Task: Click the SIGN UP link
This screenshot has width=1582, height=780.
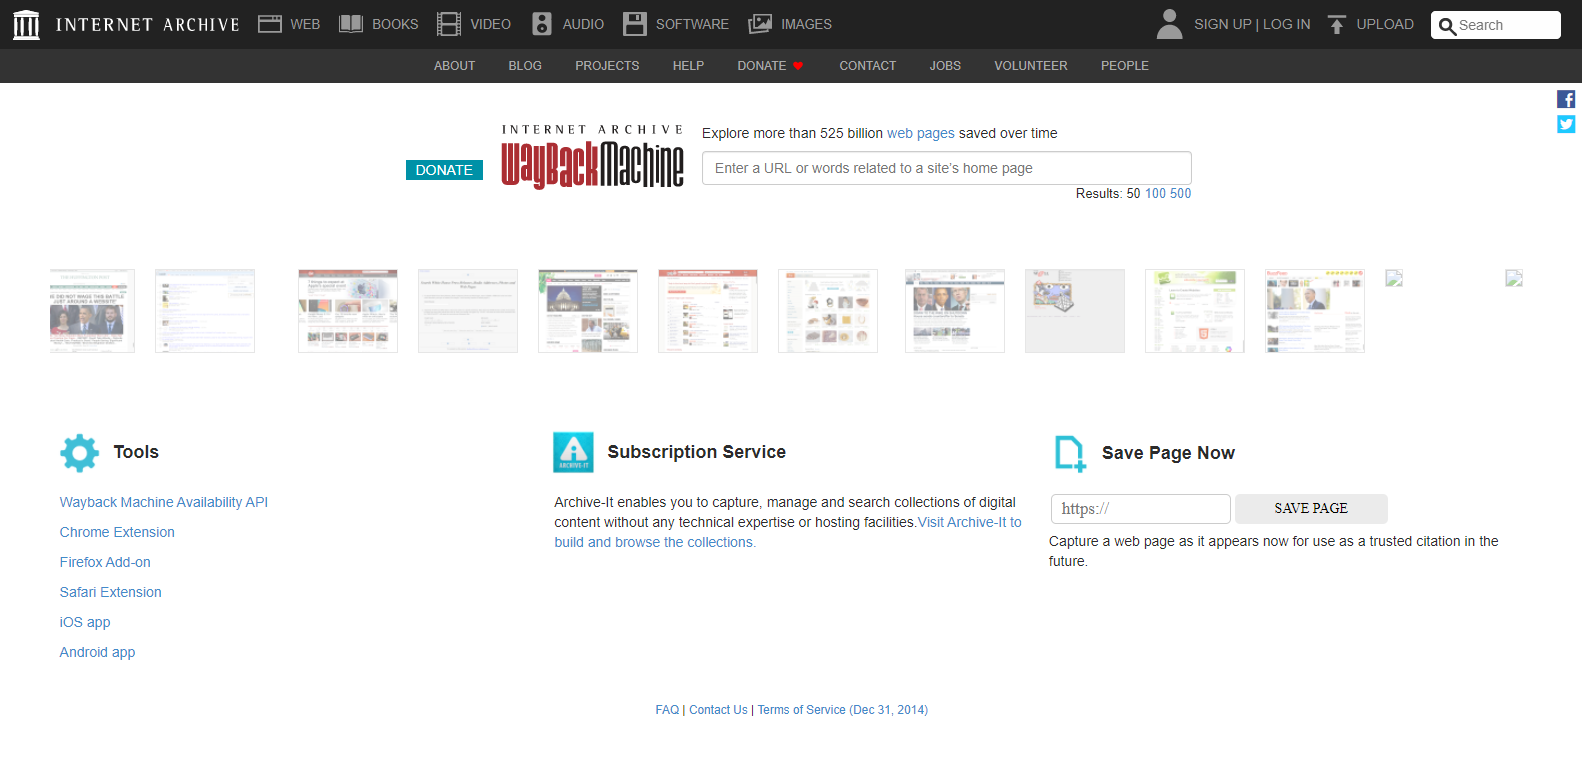Action: tap(1223, 24)
